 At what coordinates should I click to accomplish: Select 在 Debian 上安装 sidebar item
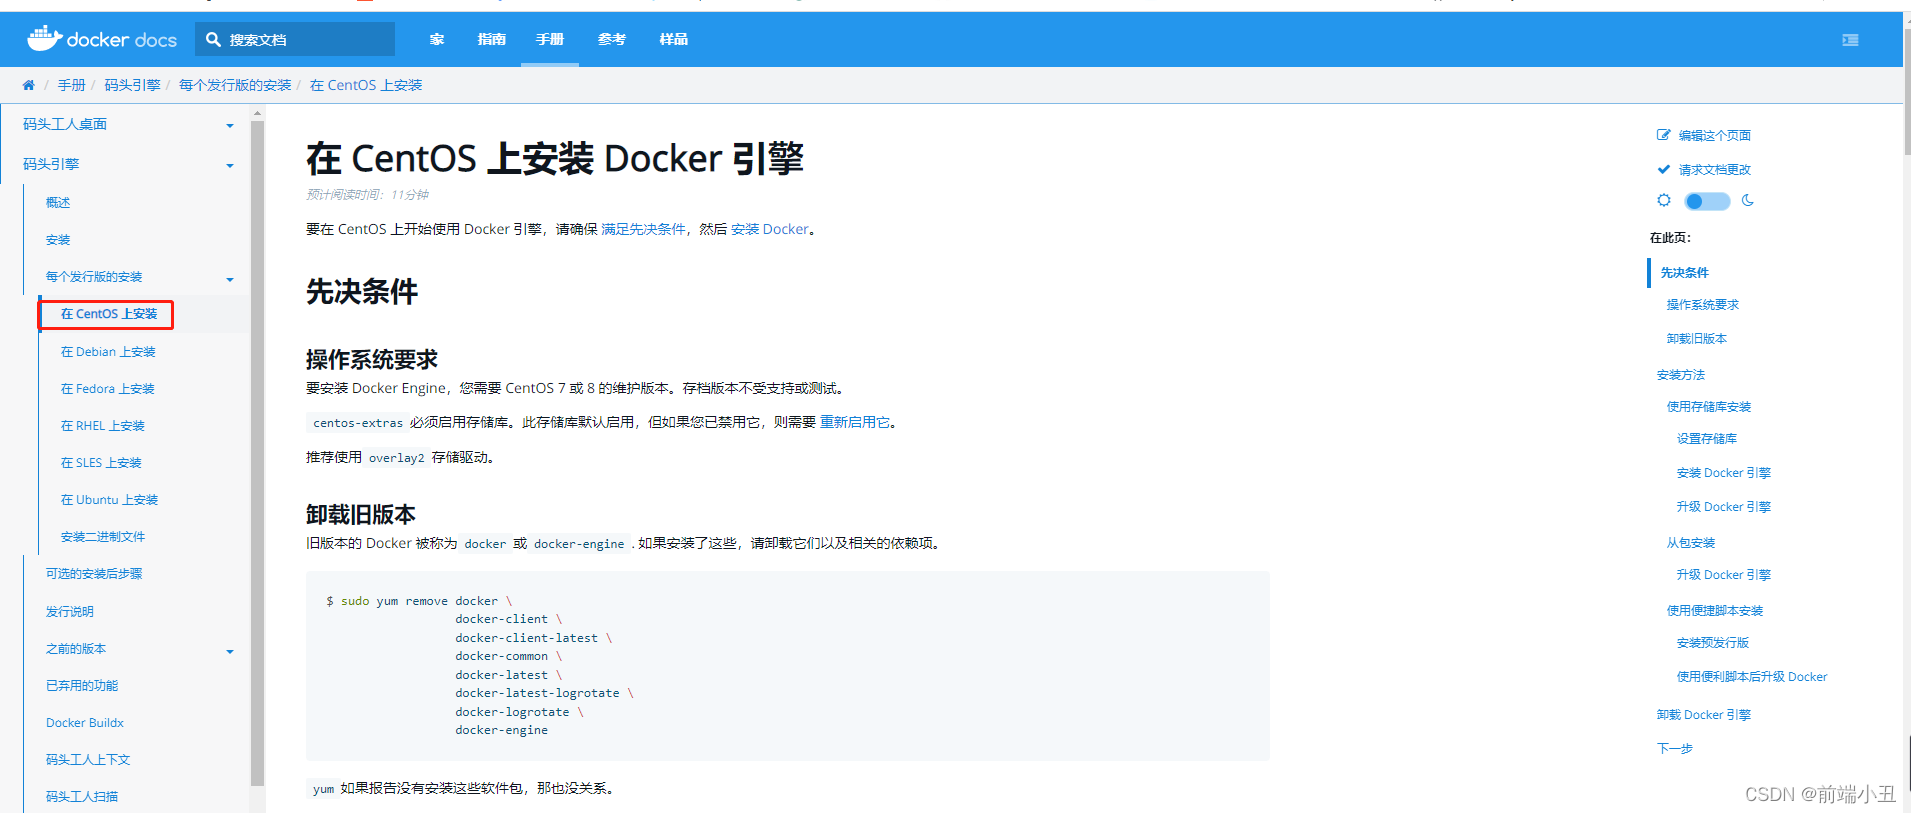click(x=108, y=352)
